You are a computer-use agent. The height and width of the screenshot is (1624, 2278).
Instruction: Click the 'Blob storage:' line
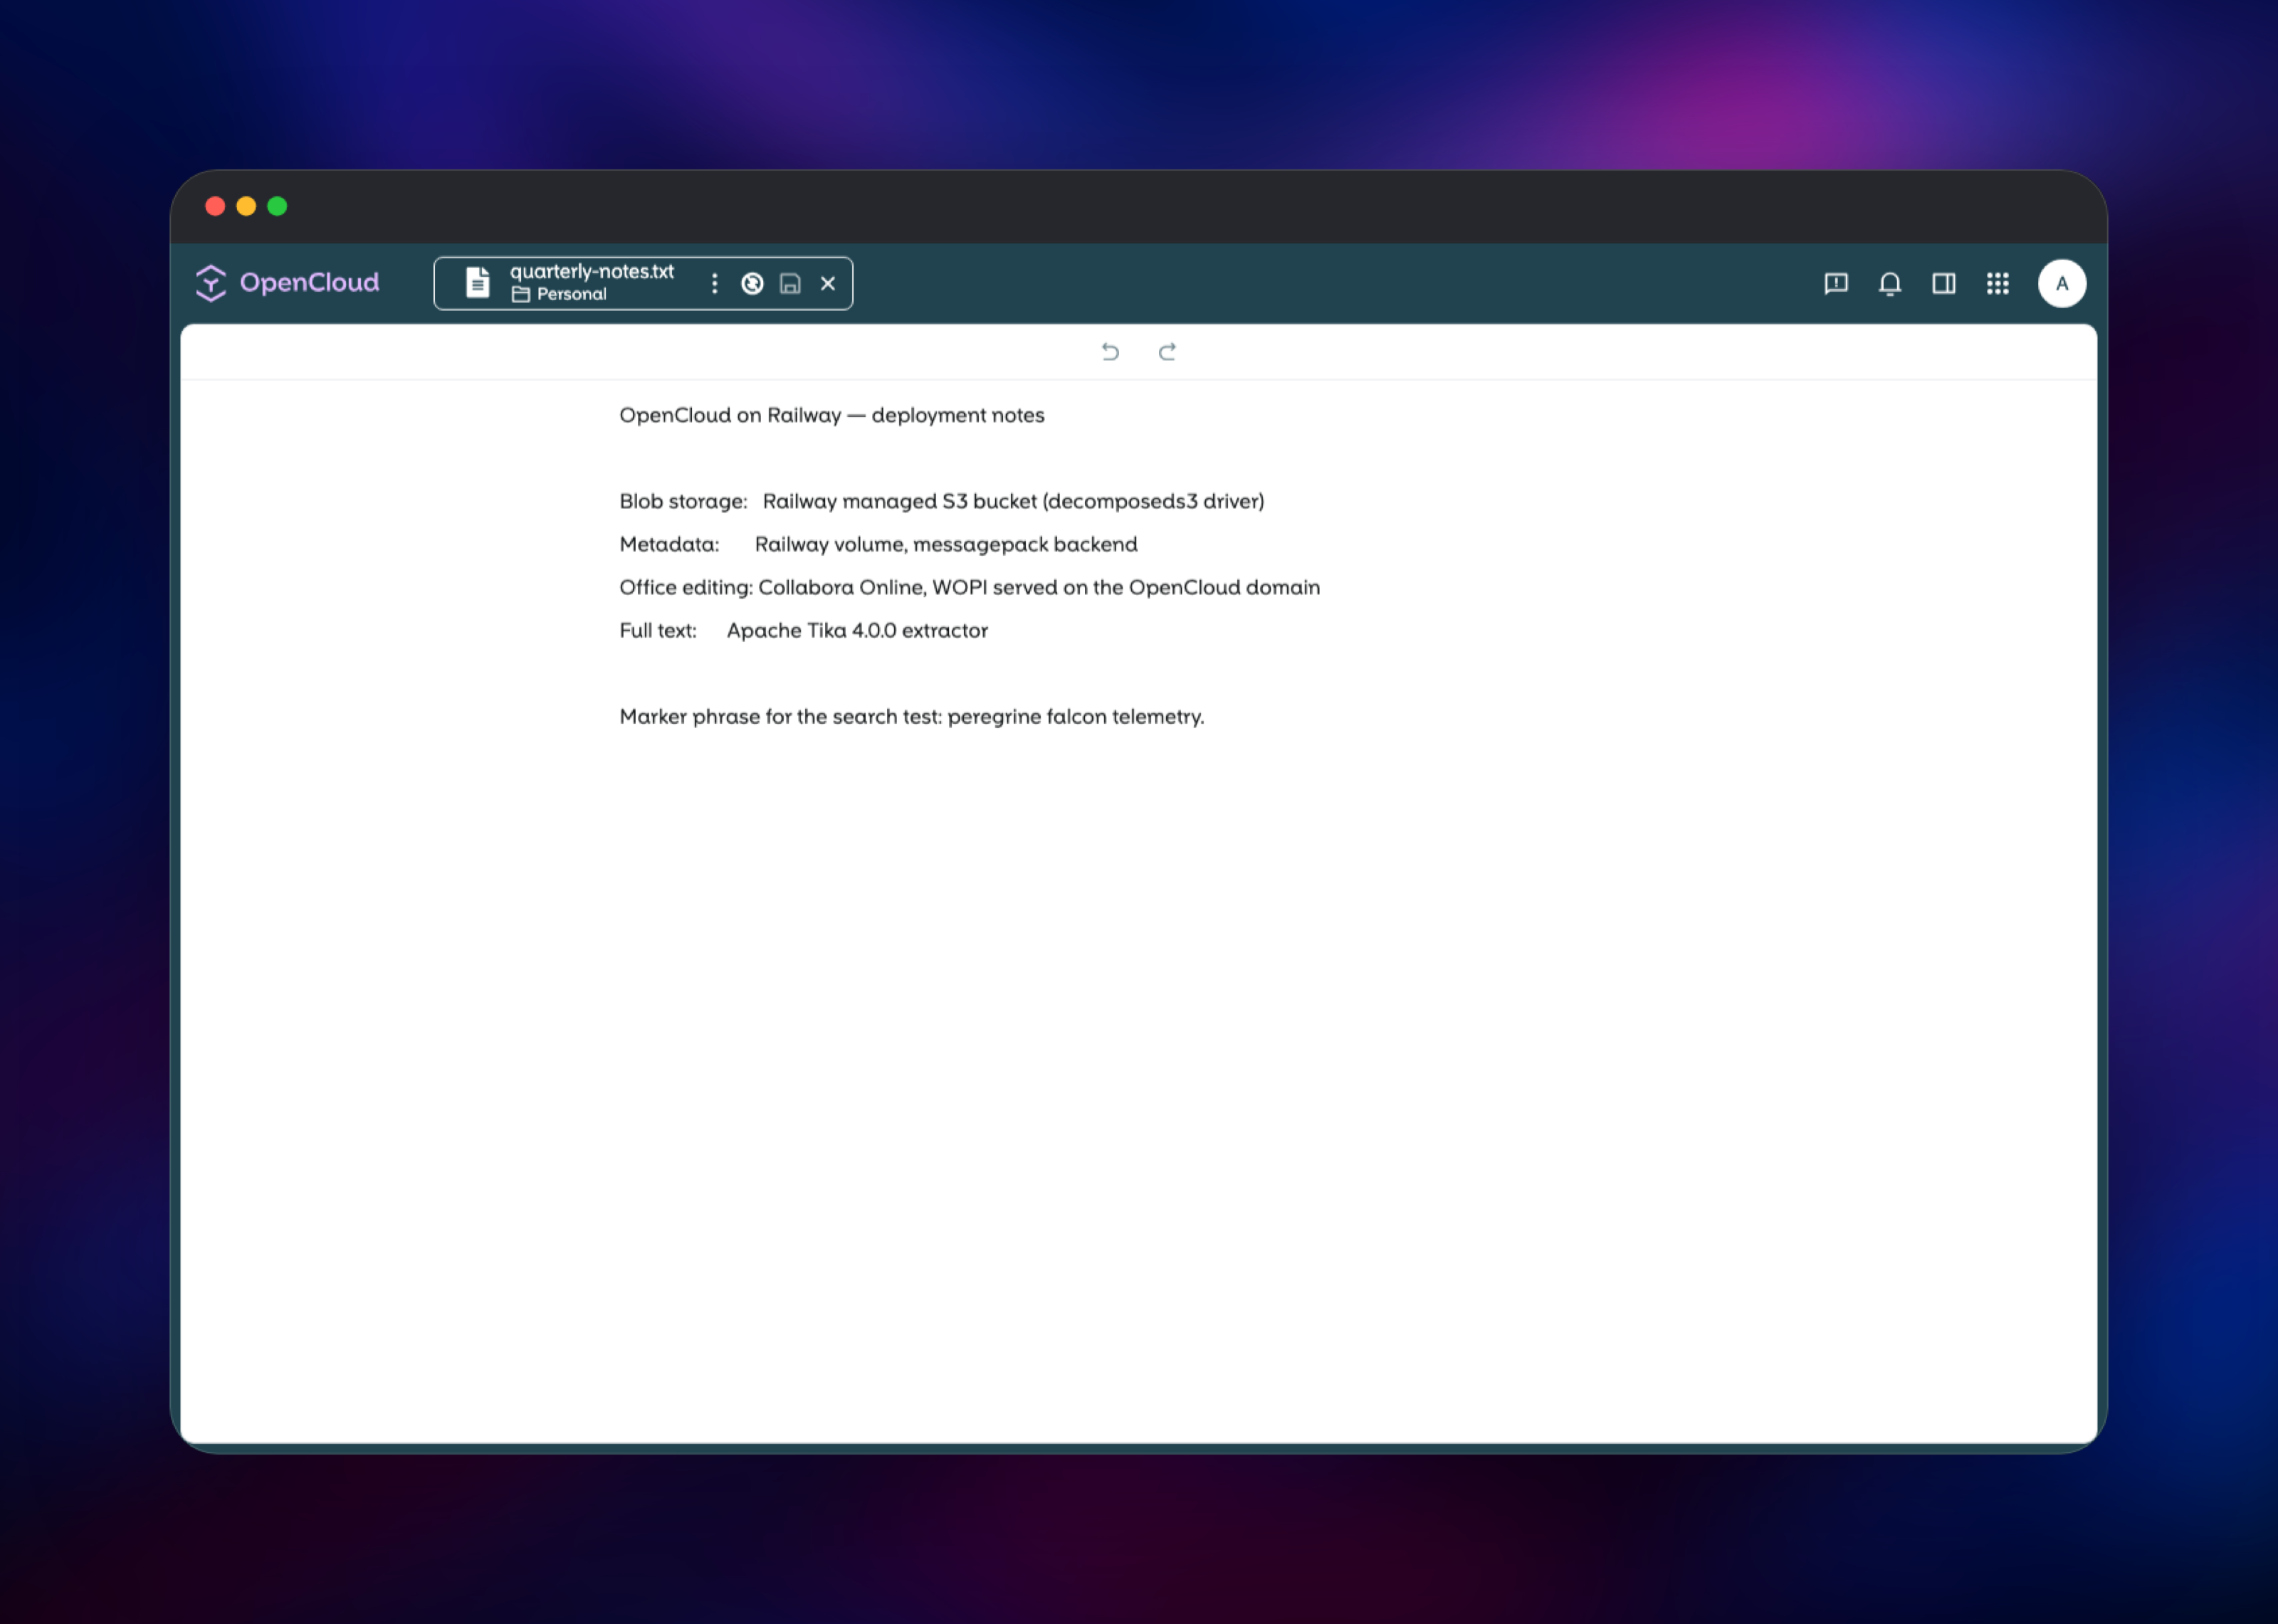pos(942,501)
